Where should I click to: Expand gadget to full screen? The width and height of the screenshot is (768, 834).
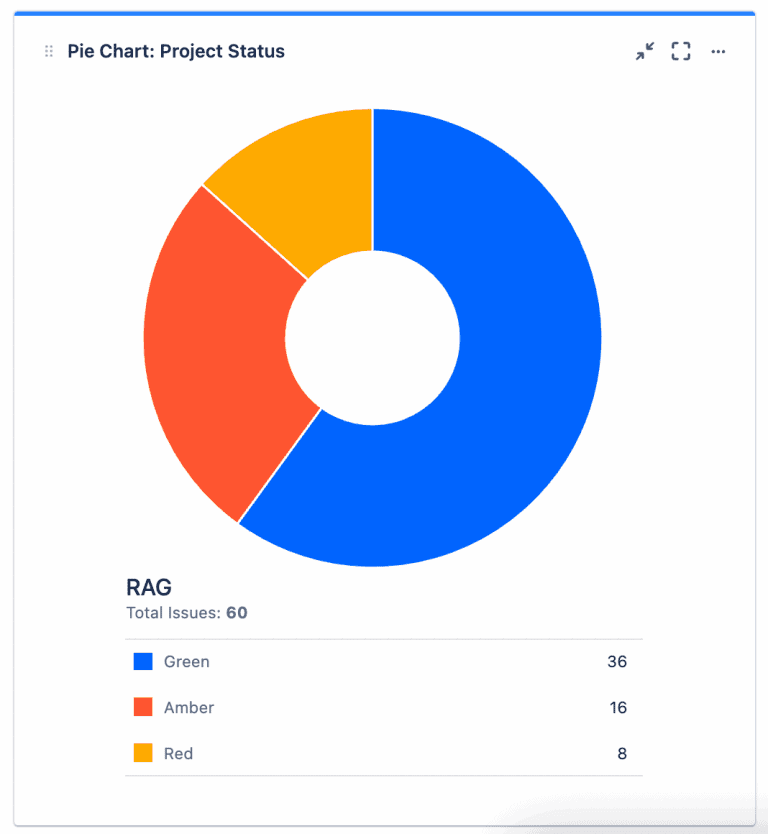[681, 52]
